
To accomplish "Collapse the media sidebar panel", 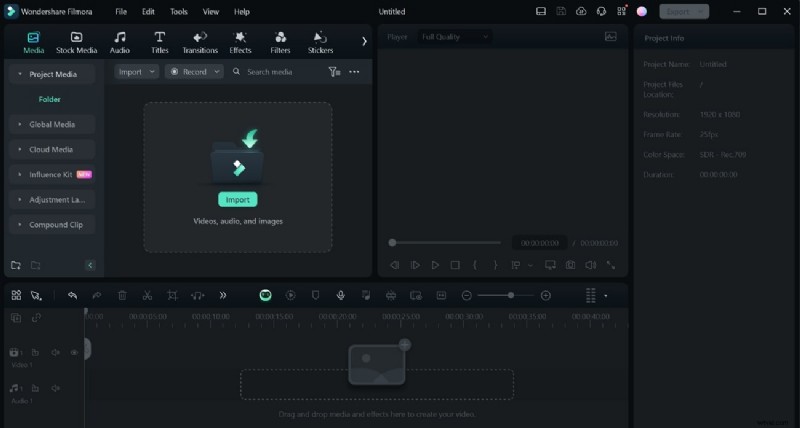I will 90,265.
